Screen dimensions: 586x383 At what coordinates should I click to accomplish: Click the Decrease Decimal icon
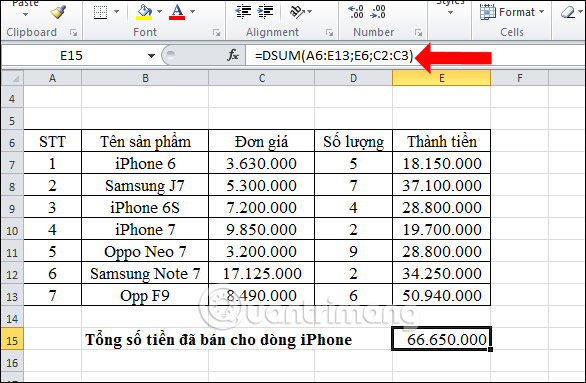tap(378, 12)
